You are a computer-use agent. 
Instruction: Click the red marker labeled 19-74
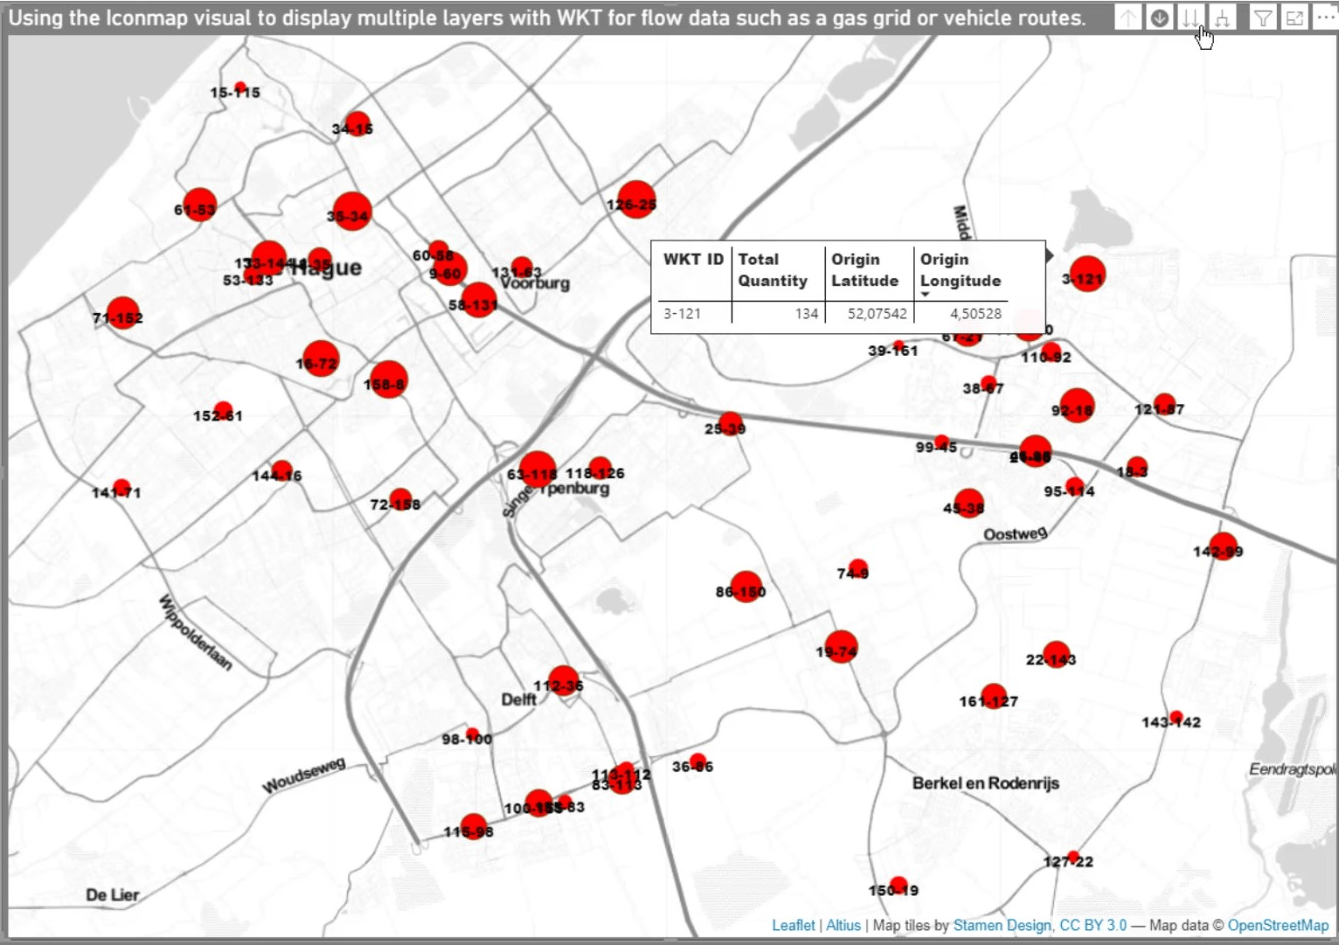[841, 648]
